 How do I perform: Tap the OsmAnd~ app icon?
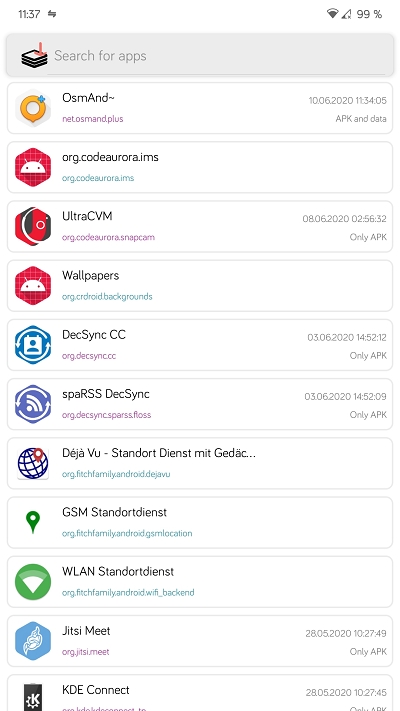coord(33,108)
